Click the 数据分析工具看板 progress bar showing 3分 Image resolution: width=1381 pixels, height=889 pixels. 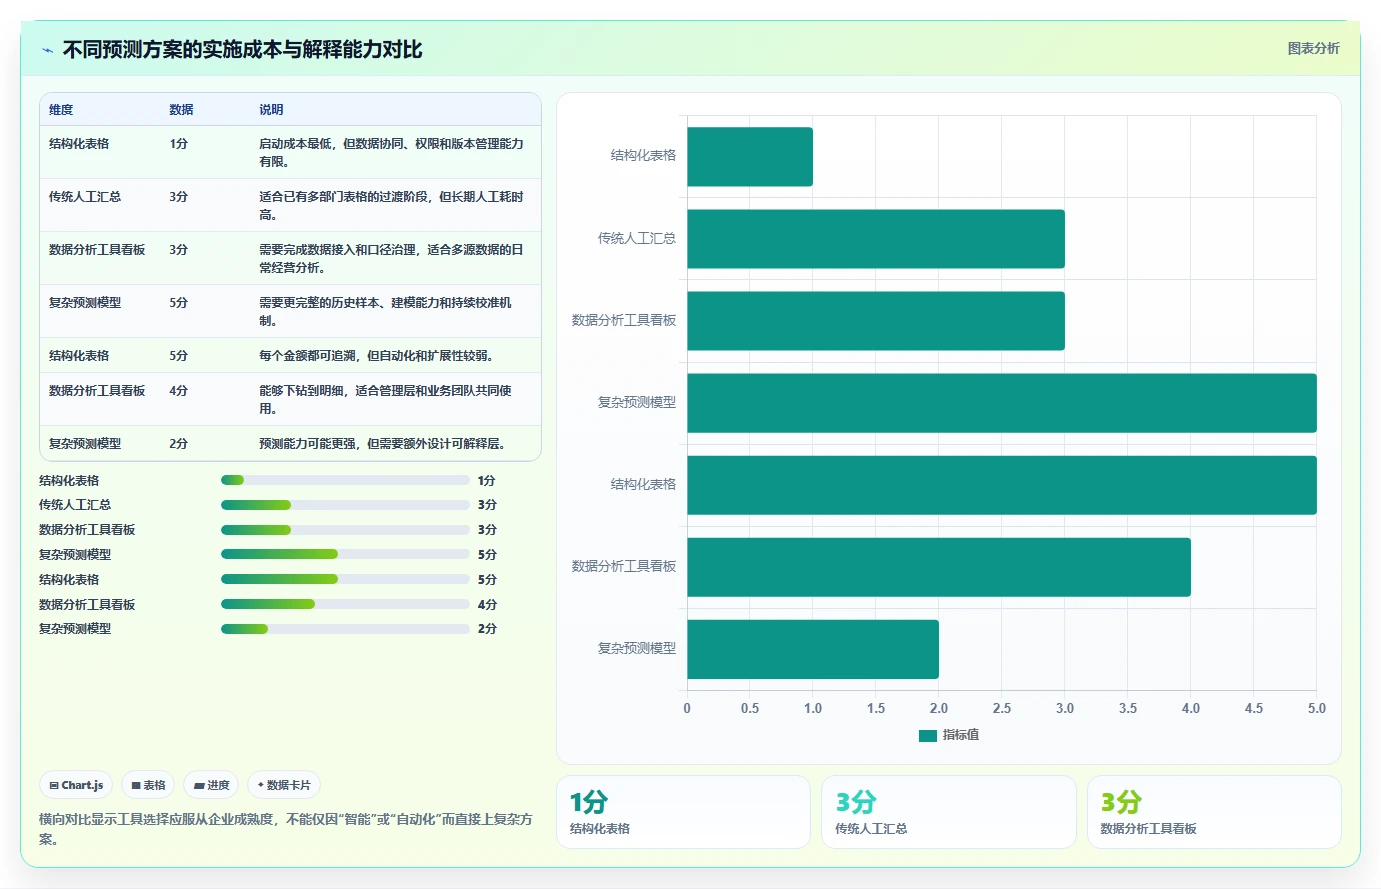[x=345, y=530]
